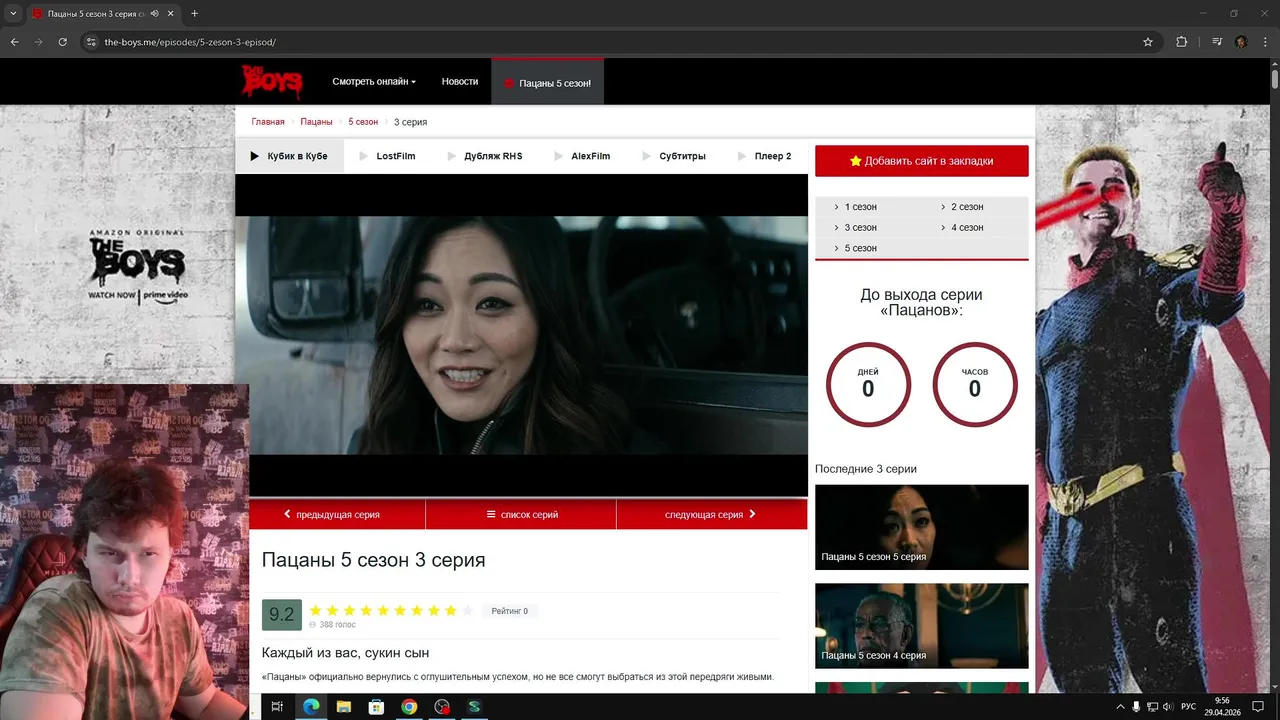
Task: Open the Пацаны 5 сезон! highlighted tab
Action: [547, 82]
